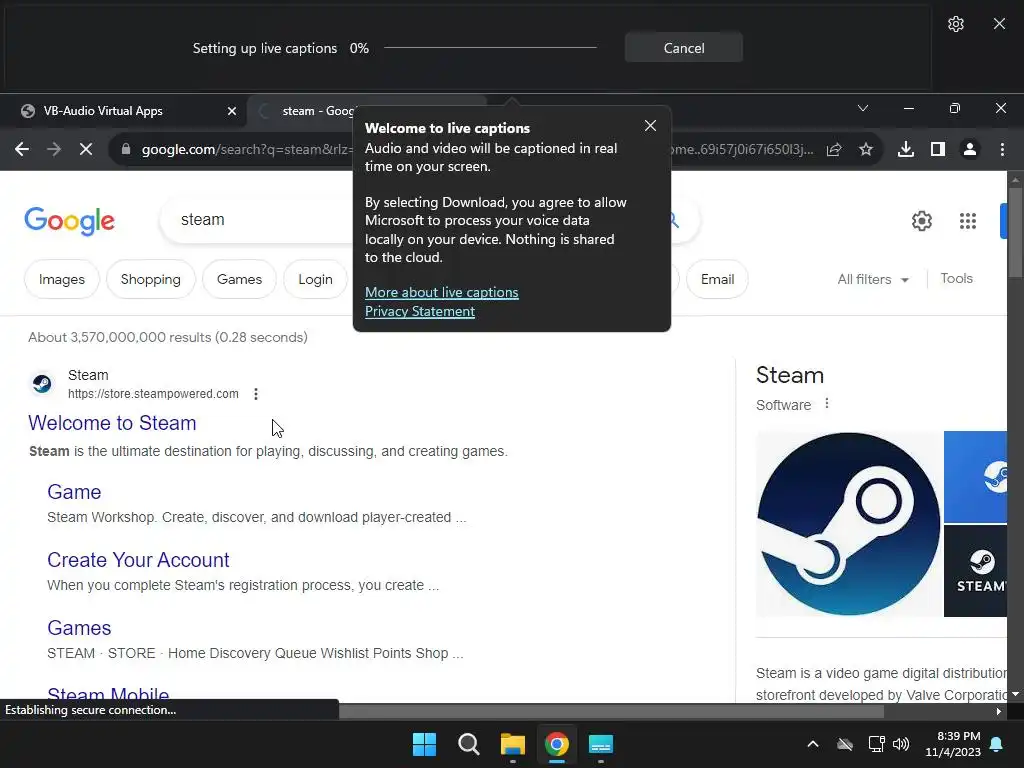Go forward in browser history
Image resolution: width=1024 pixels, height=768 pixels.
coord(54,150)
